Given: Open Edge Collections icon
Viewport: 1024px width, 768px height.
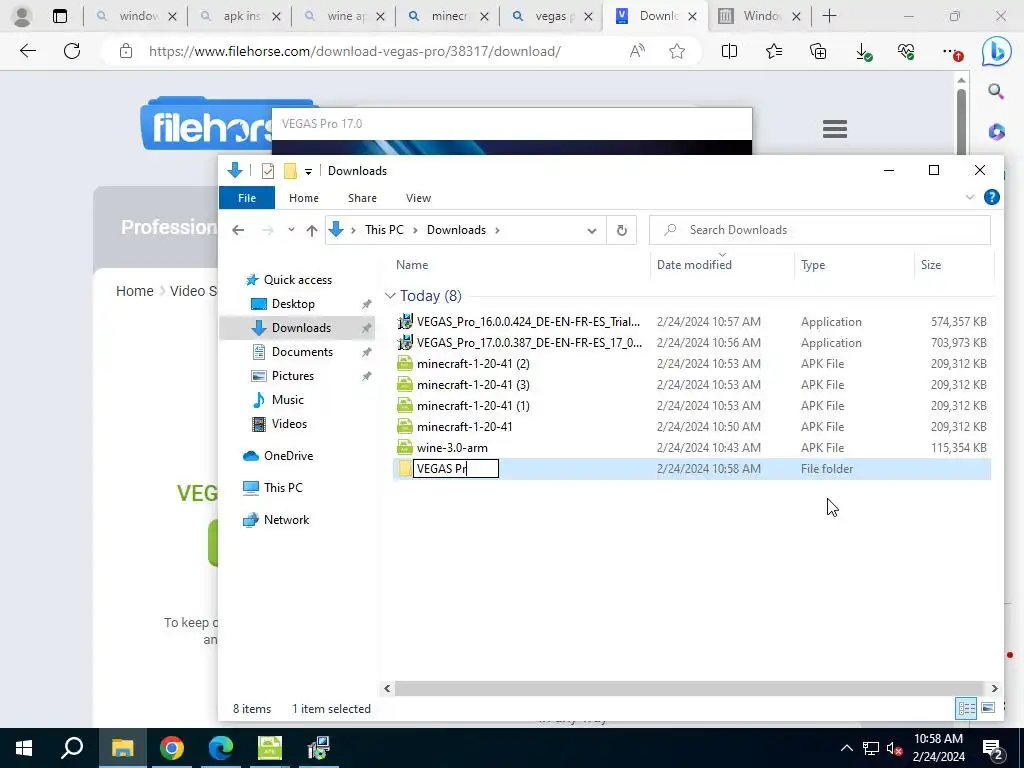Looking at the screenshot, I should [818, 51].
